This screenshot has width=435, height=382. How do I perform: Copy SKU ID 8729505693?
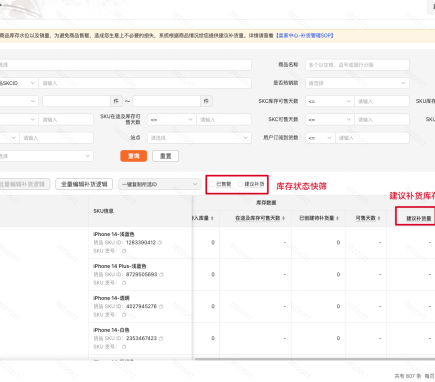coord(161,275)
